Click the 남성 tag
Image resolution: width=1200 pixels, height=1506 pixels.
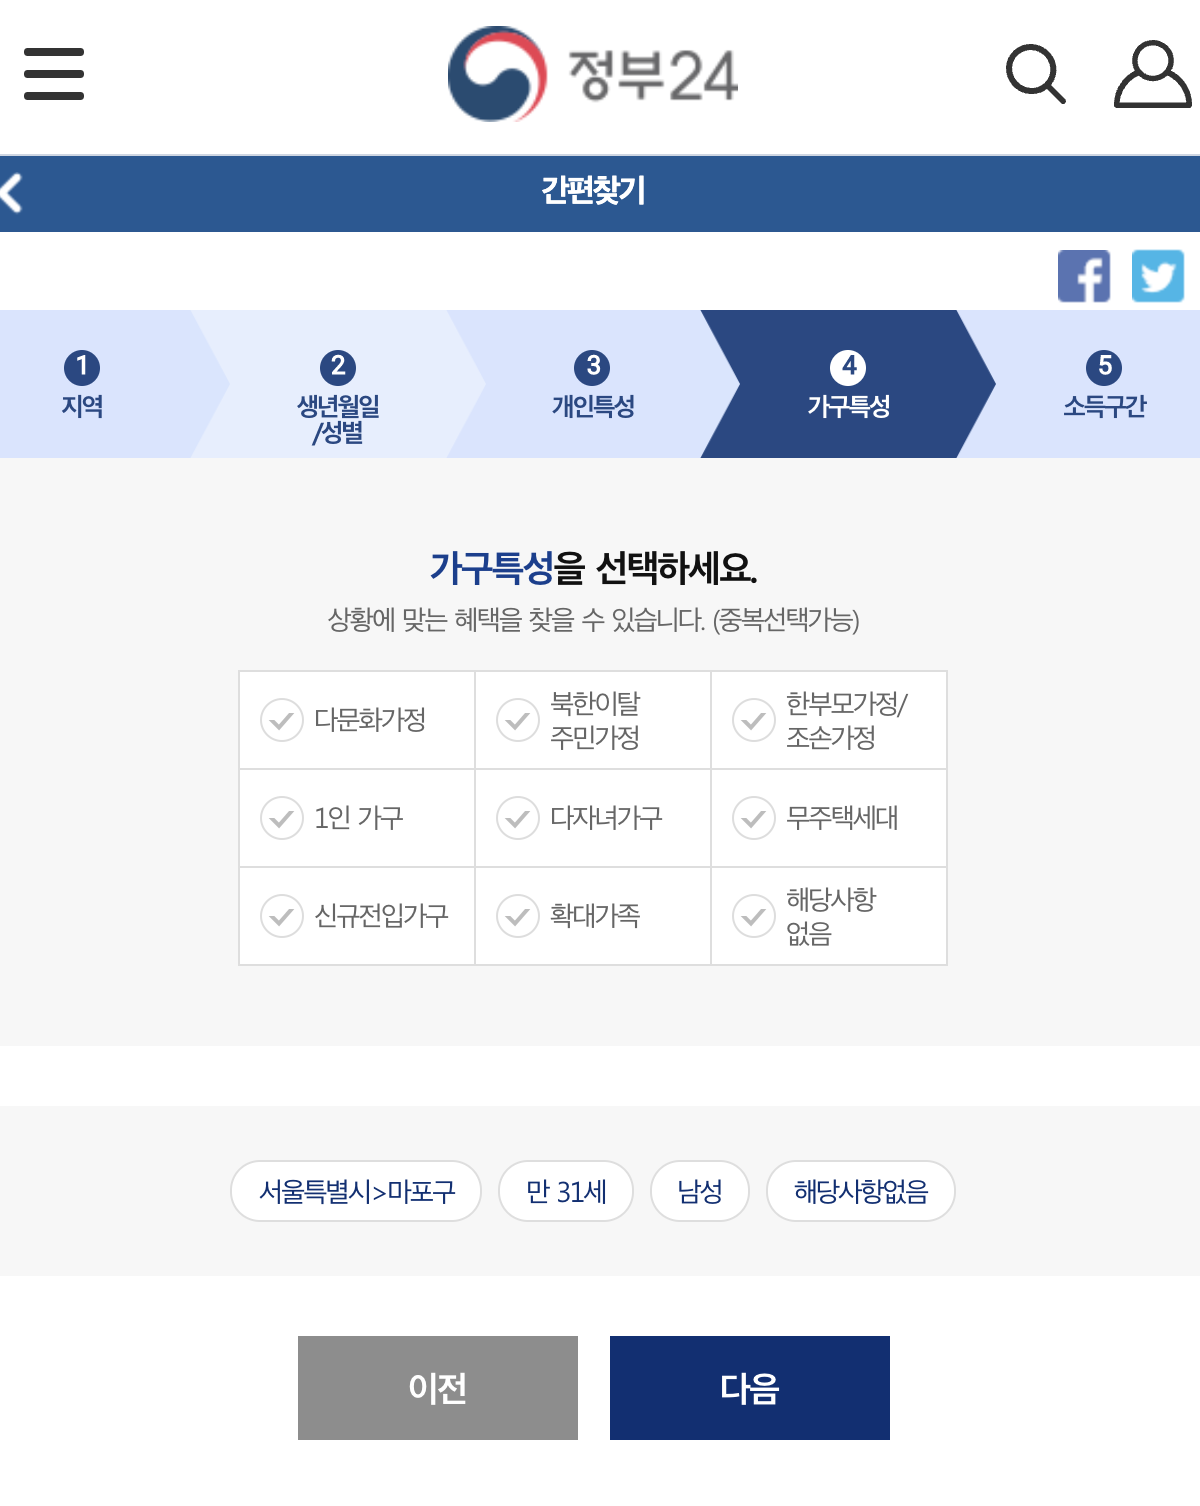(x=700, y=1191)
